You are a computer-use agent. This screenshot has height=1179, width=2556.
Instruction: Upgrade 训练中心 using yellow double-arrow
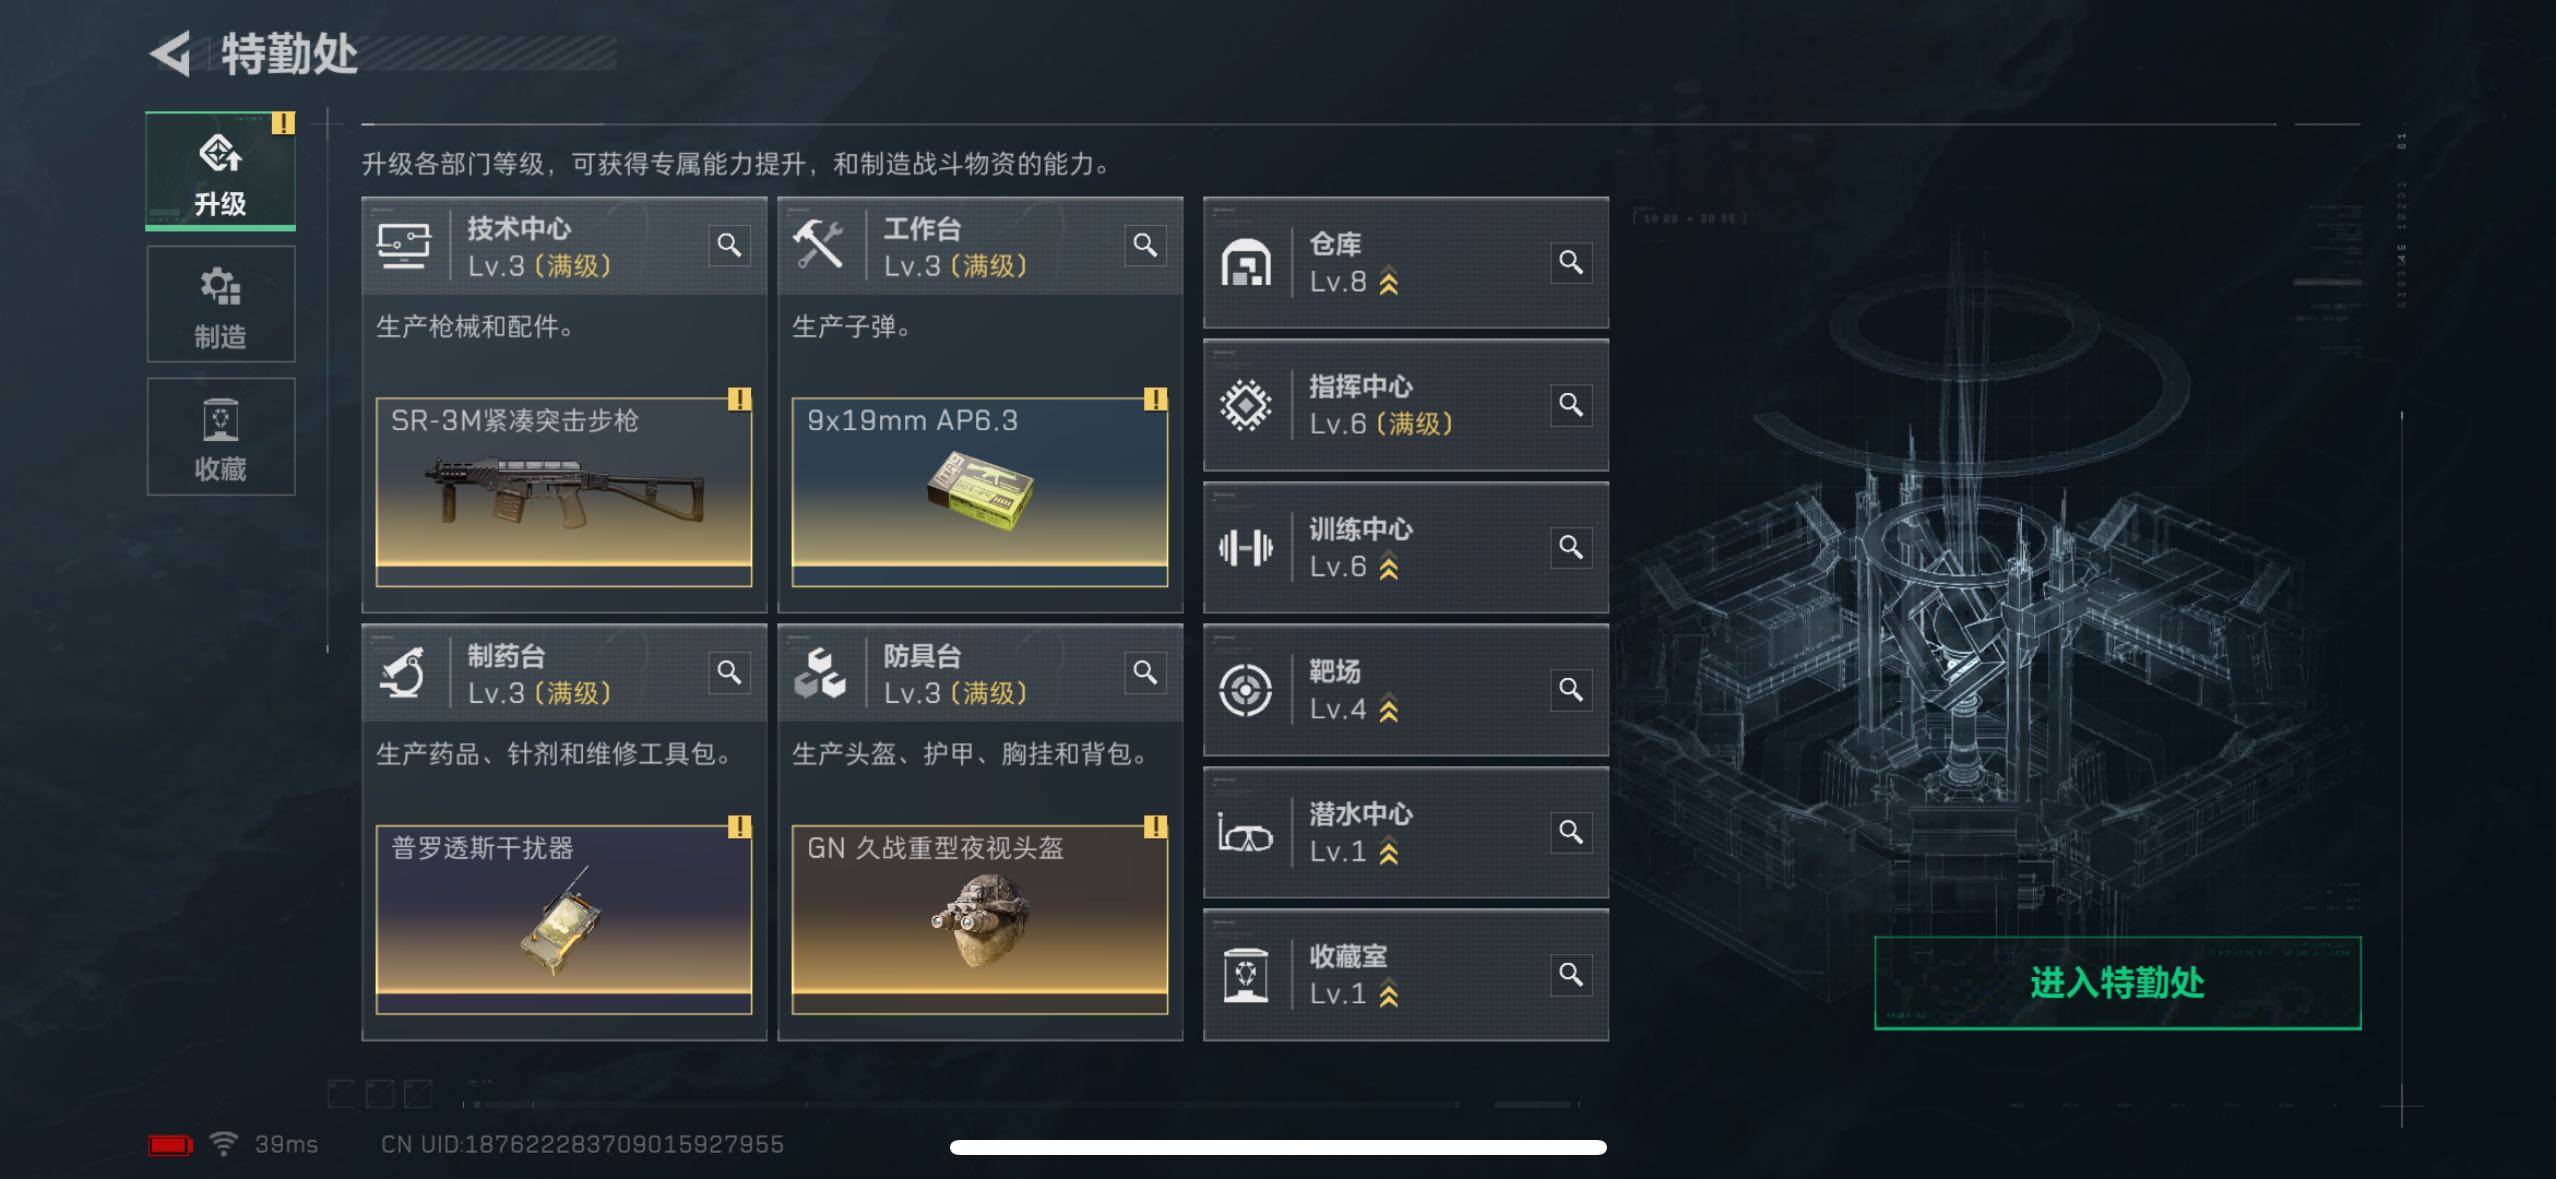click(x=1388, y=567)
